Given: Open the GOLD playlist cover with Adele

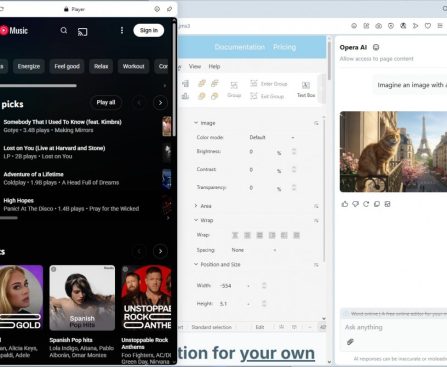Looking at the screenshot, I should pos(21,298).
